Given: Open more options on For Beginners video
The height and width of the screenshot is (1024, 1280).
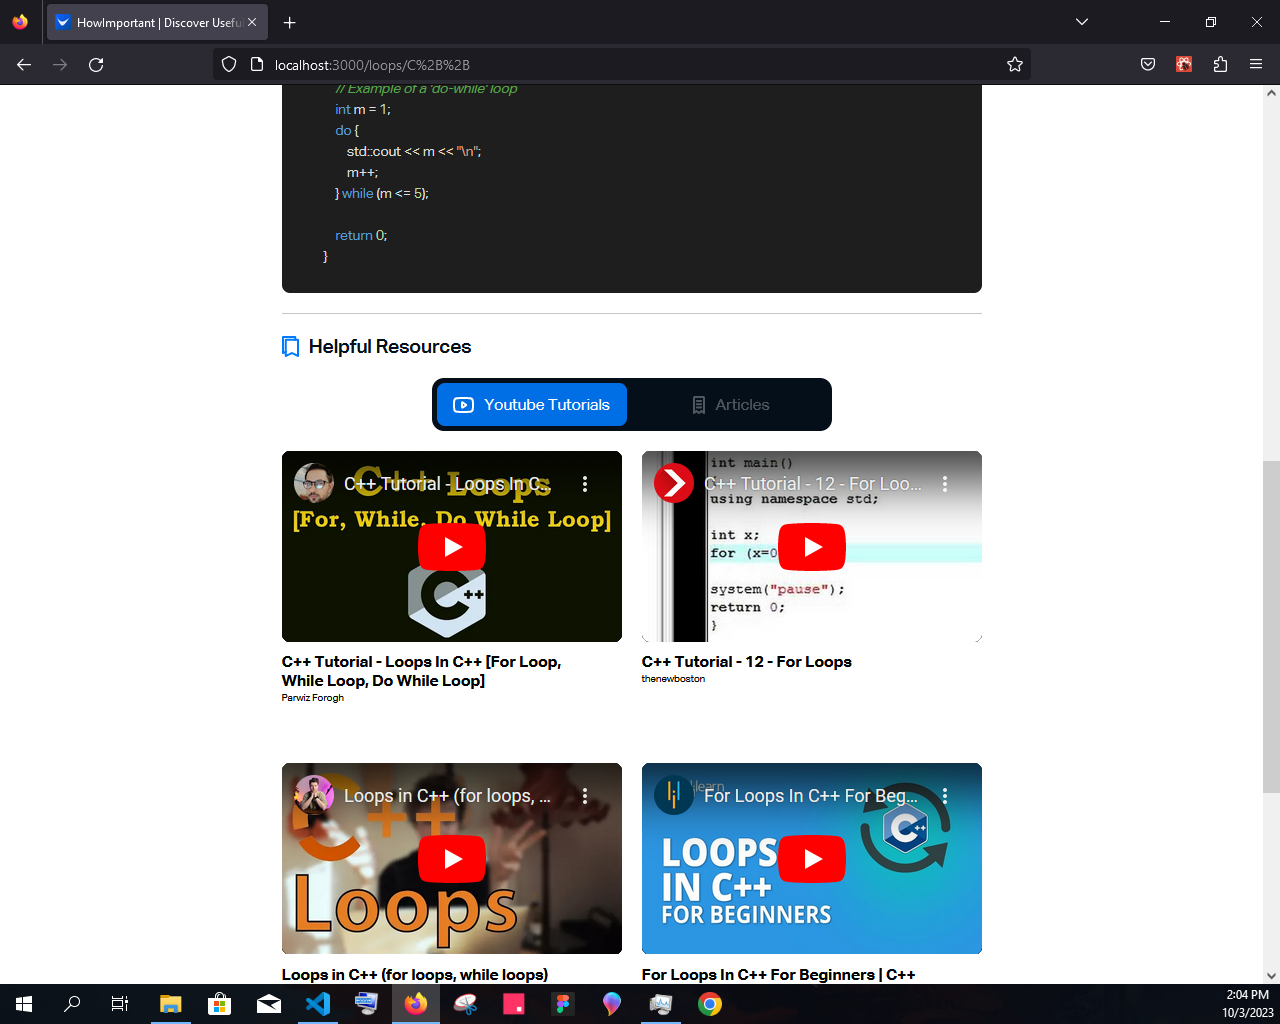Looking at the screenshot, I should click(945, 796).
